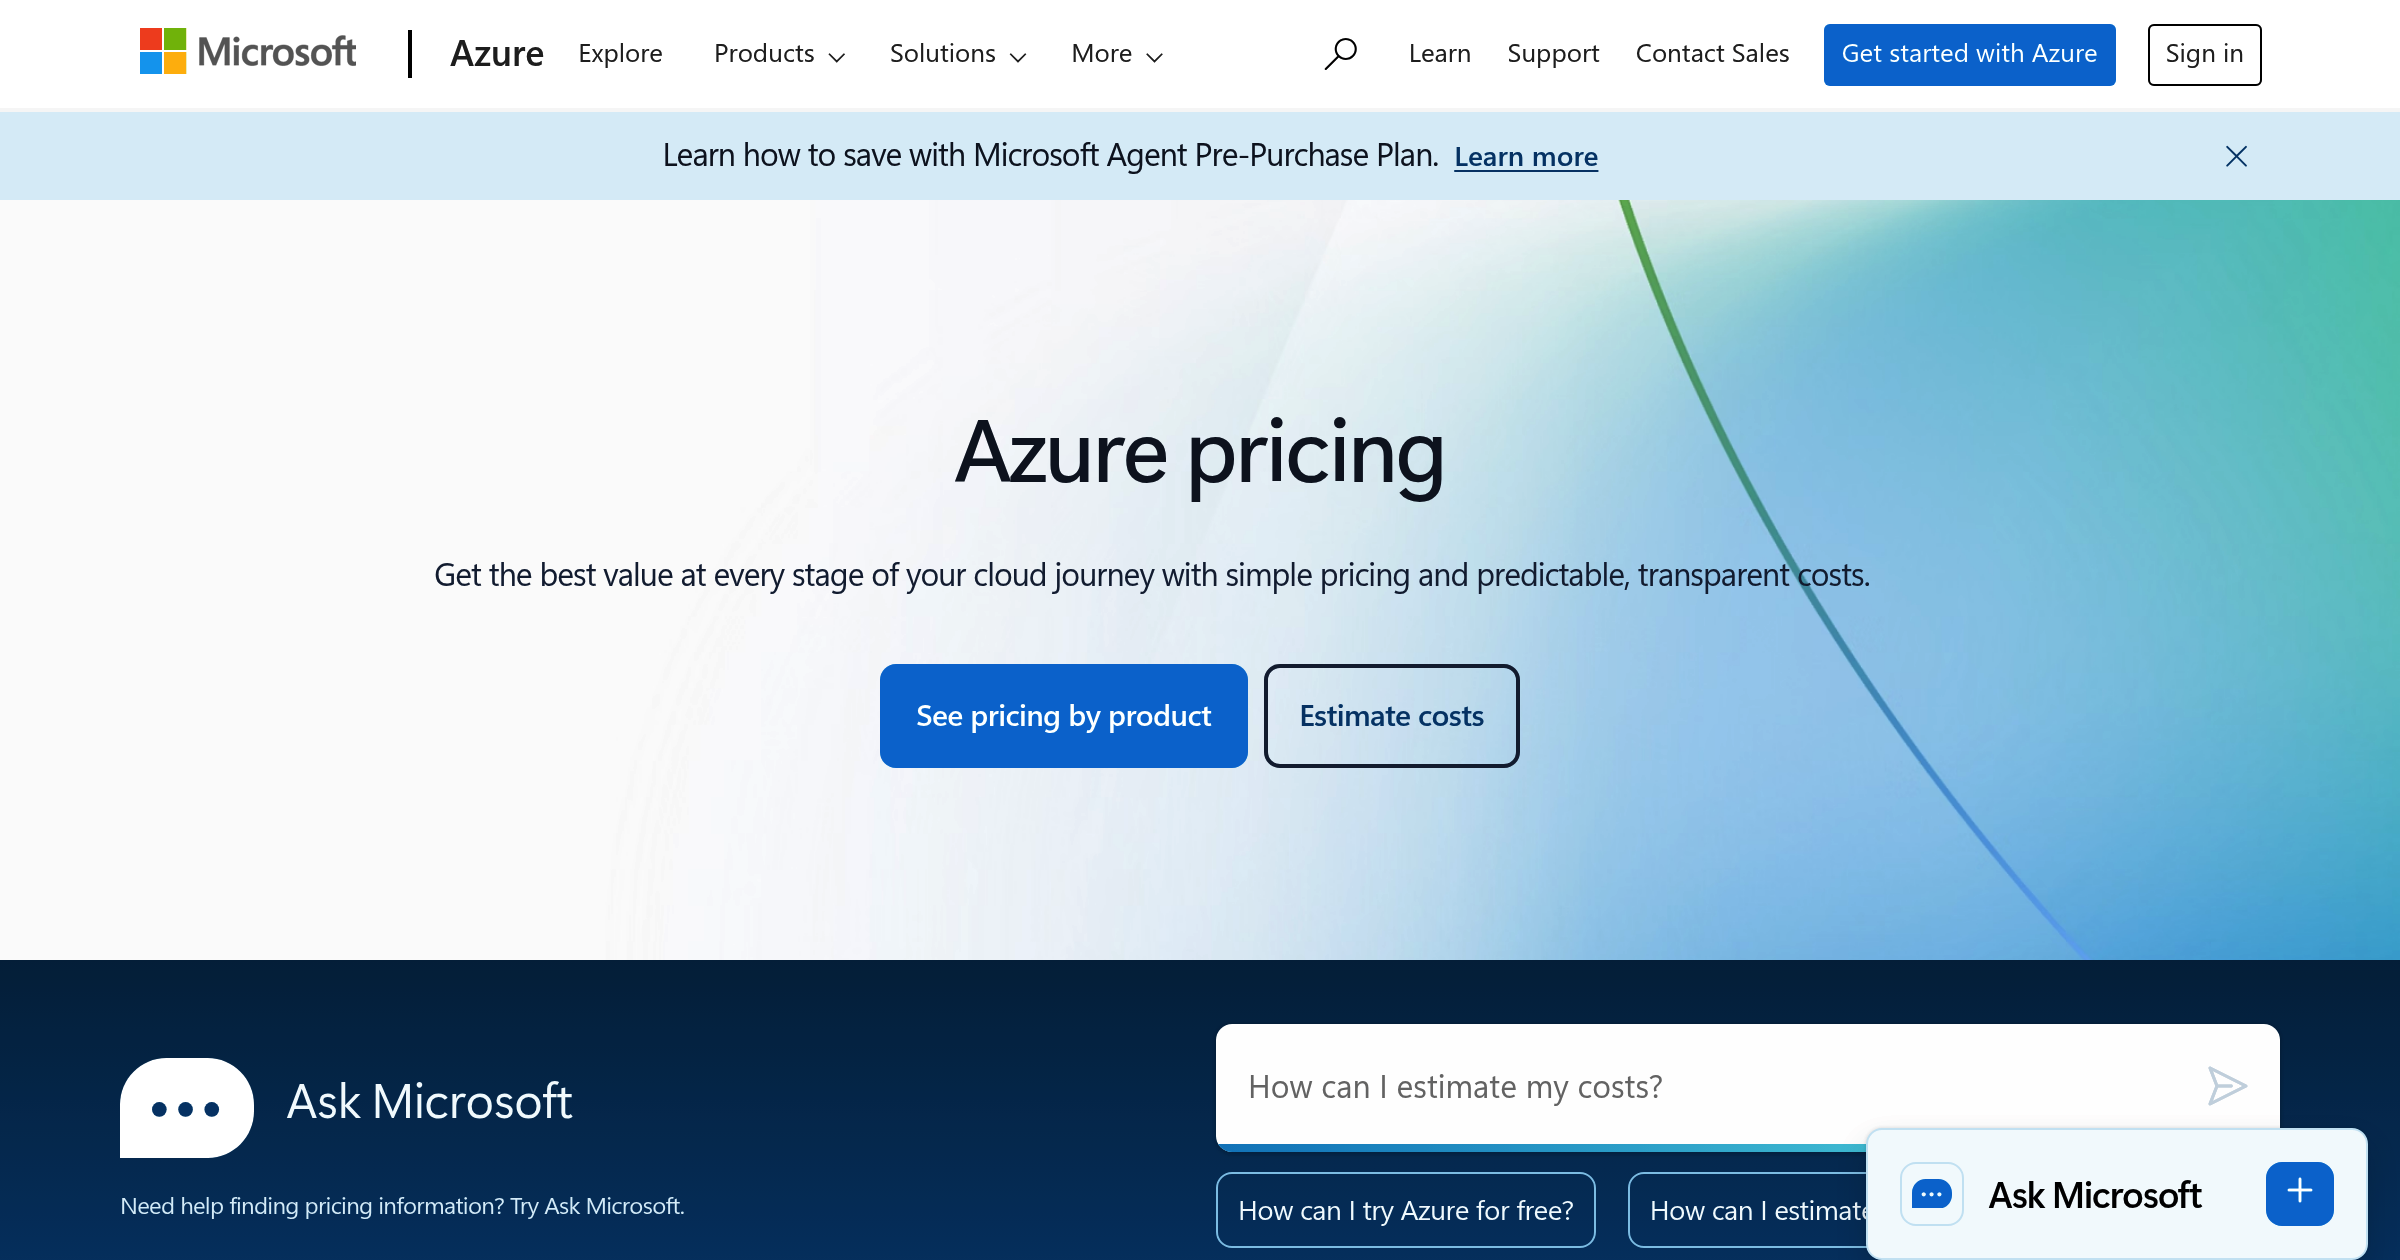
Task: Click the Estimate costs button
Action: (1391, 716)
